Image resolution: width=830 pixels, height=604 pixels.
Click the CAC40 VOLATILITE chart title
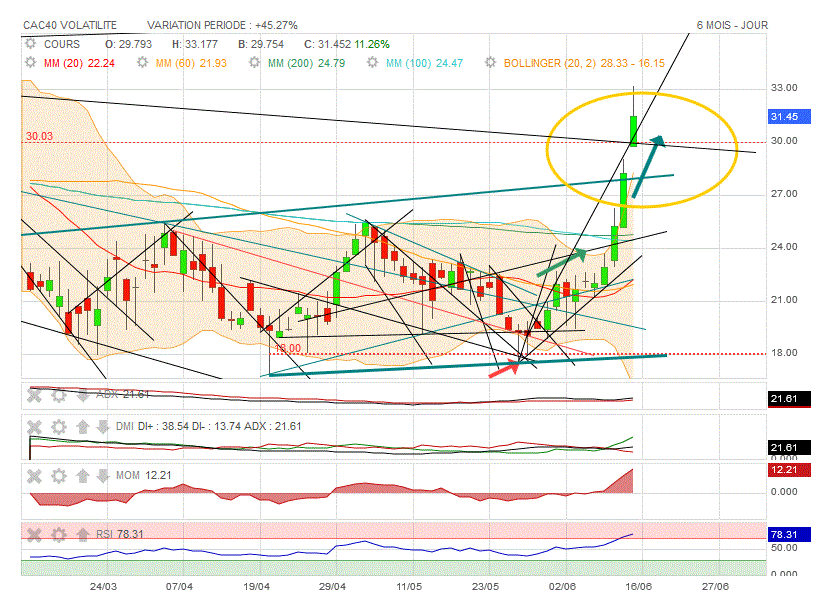tap(70, 25)
